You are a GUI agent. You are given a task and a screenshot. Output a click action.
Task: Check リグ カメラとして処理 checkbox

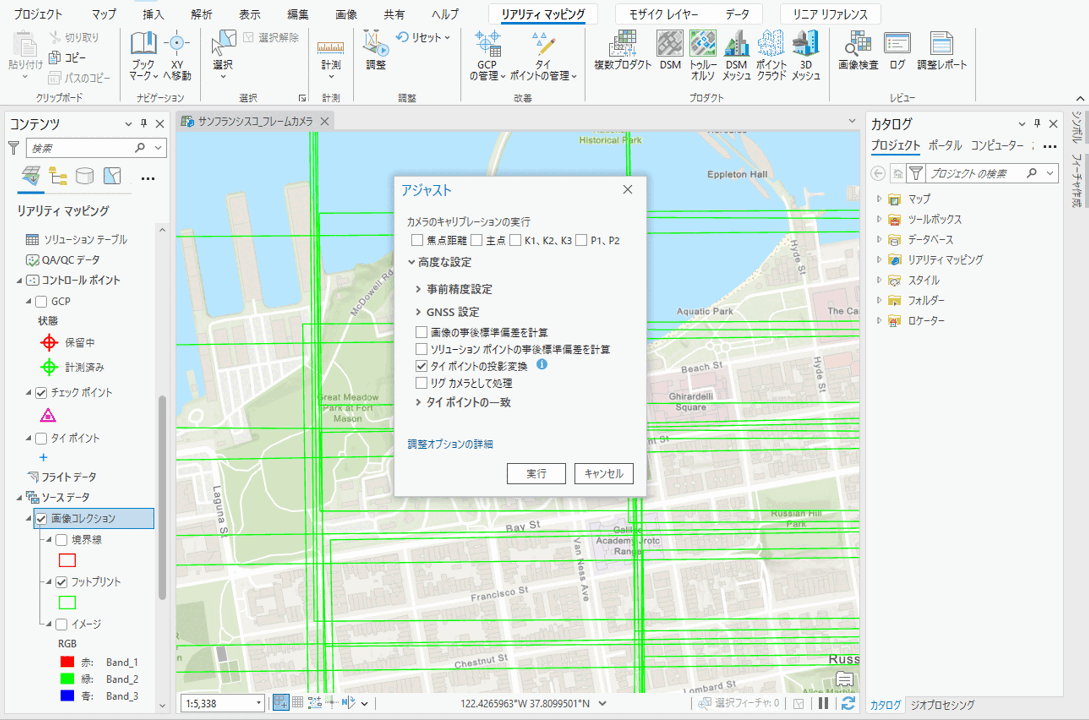(x=422, y=383)
